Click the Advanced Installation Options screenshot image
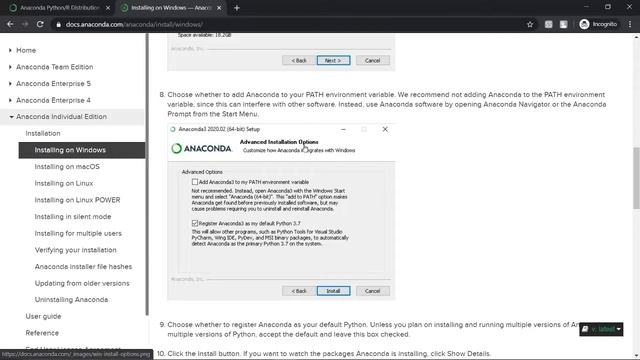The image size is (640, 360). click(x=281, y=212)
